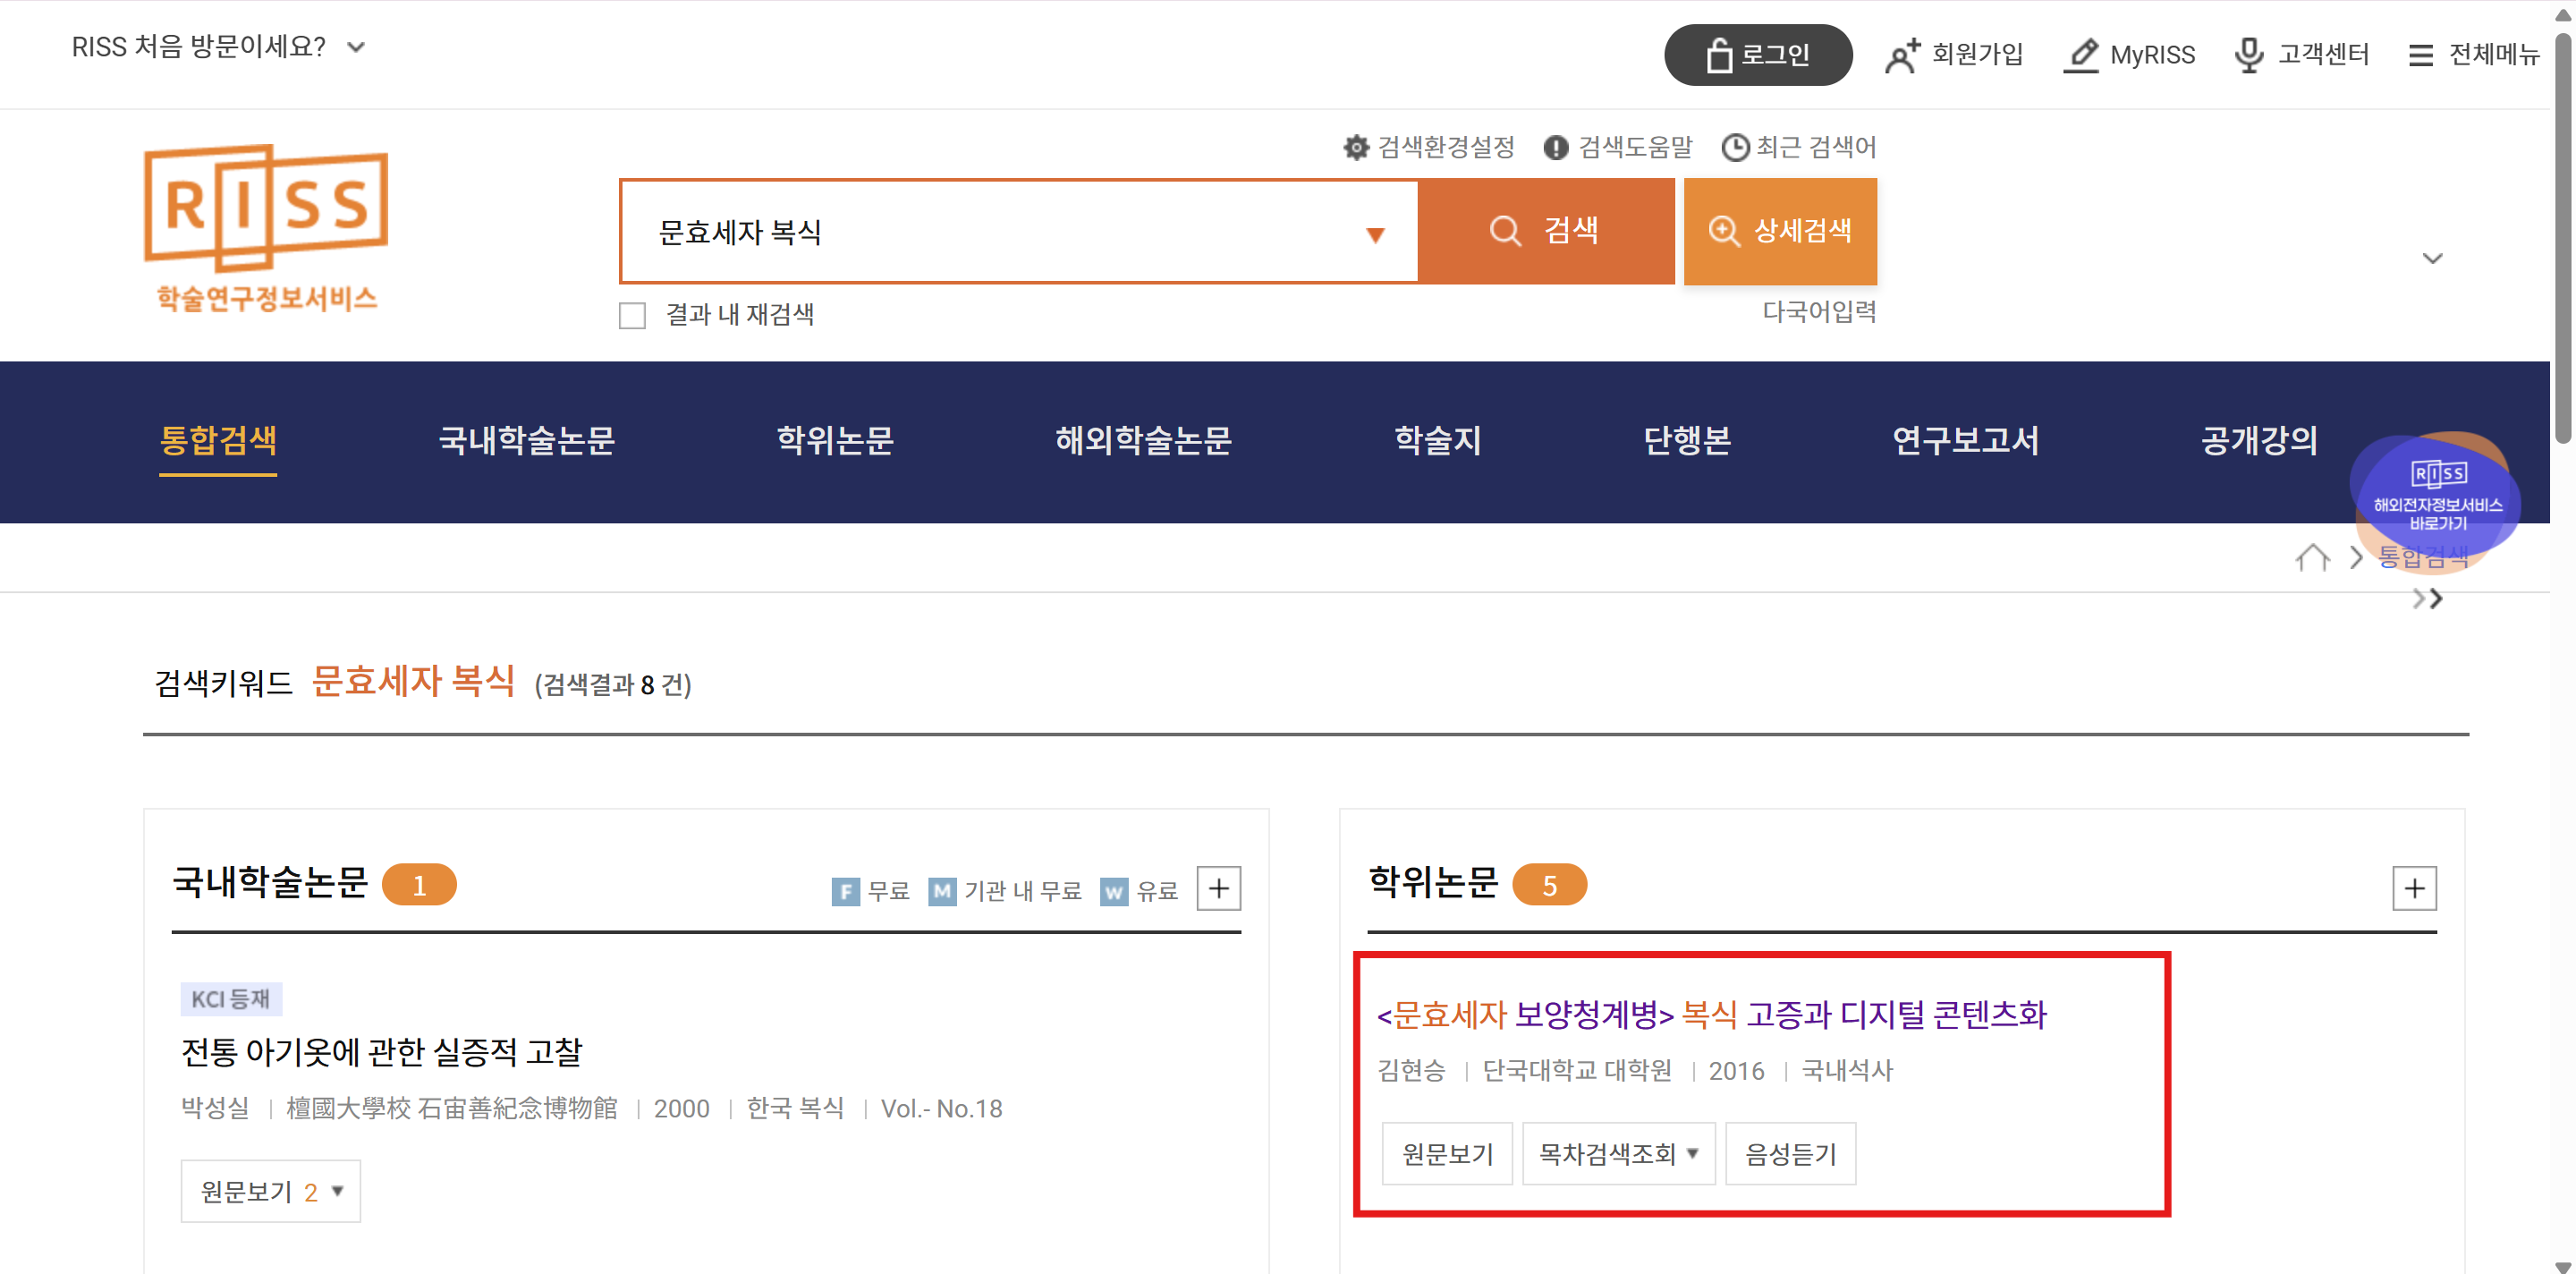The image size is (2576, 1274).
Task: Click the 고객센터 microphone icon
Action: pyautogui.click(x=2249, y=55)
